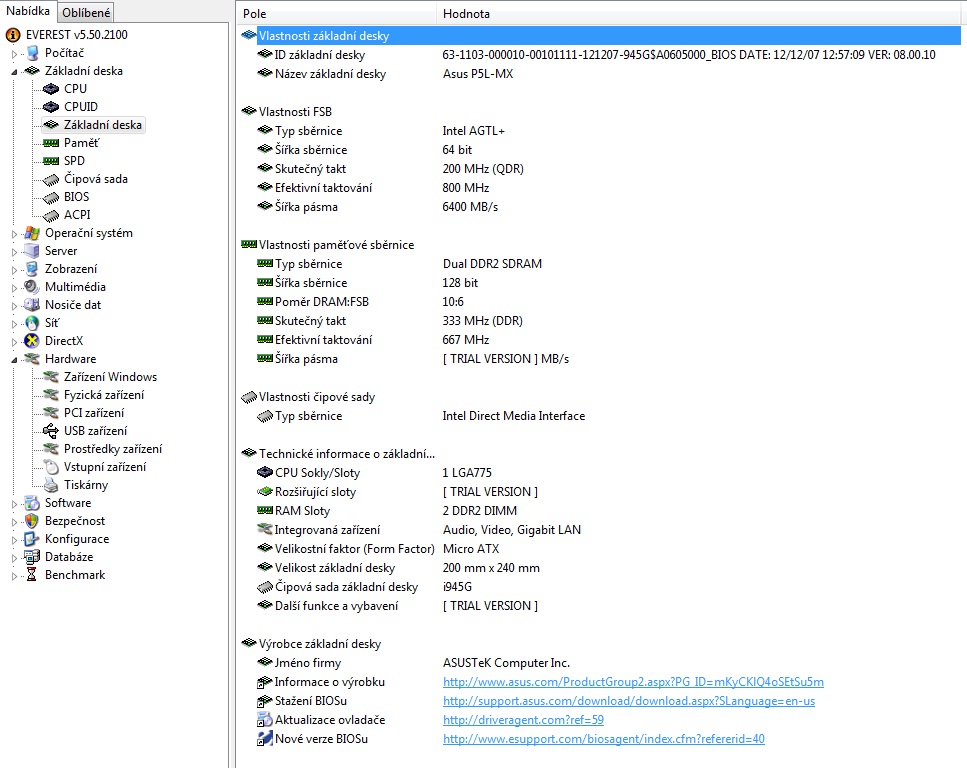Click the SPD memory icon
The height and width of the screenshot is (769, 967).
51,161
